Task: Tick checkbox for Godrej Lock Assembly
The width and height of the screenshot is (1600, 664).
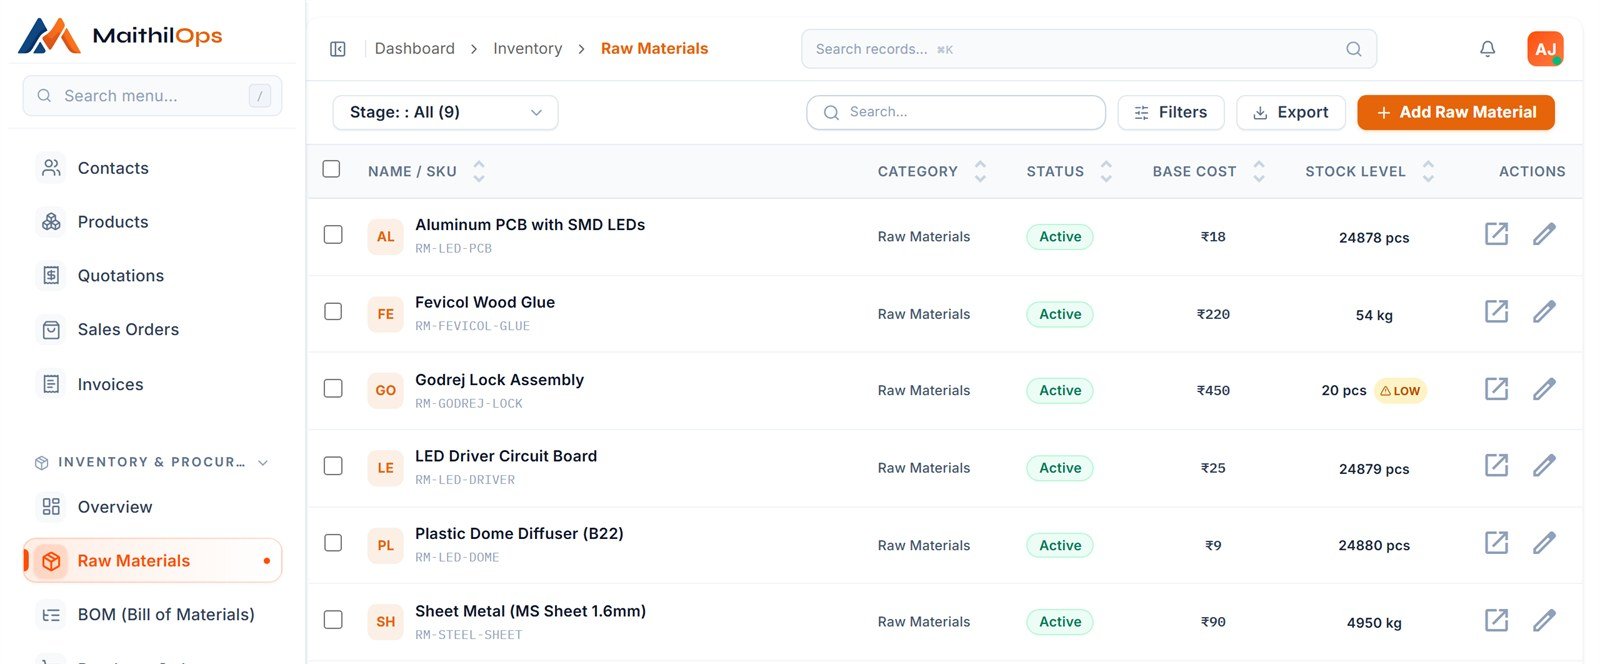Action: pos(333,388)
